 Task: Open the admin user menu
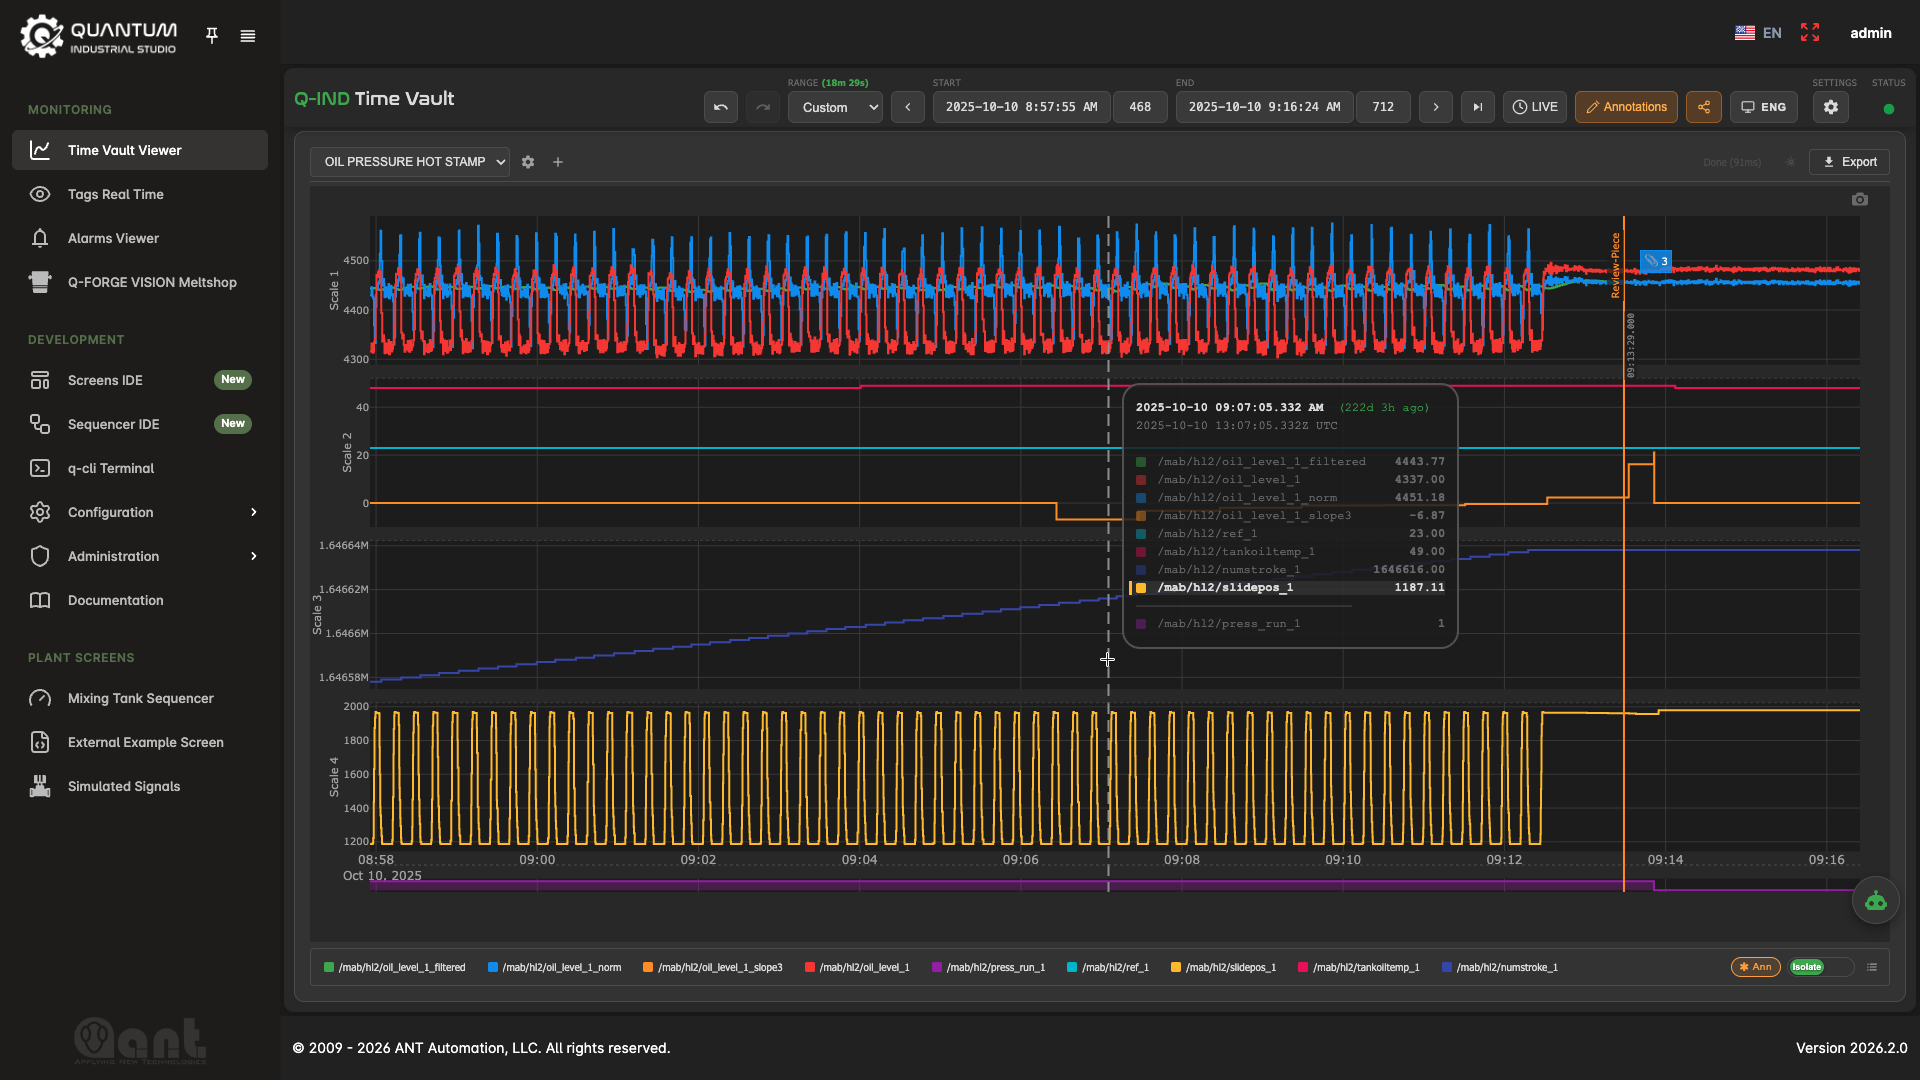(x=1871, y=33)
